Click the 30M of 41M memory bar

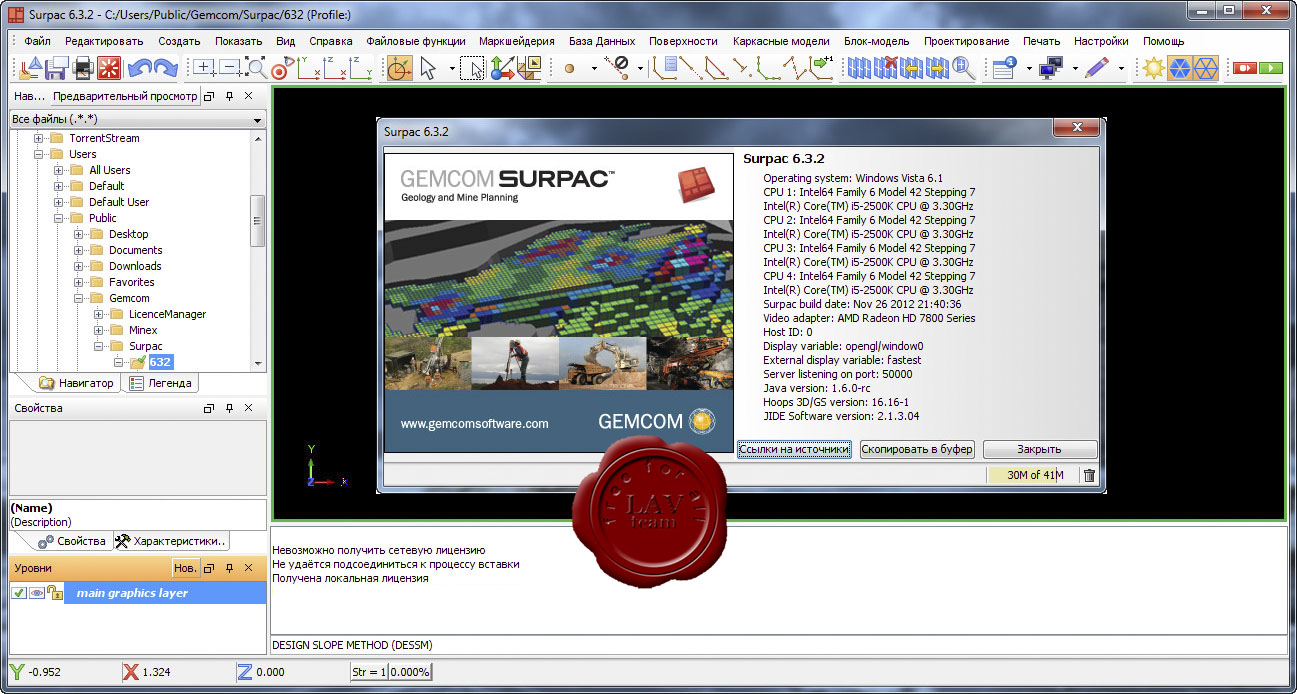click(x=1032, y=476)
